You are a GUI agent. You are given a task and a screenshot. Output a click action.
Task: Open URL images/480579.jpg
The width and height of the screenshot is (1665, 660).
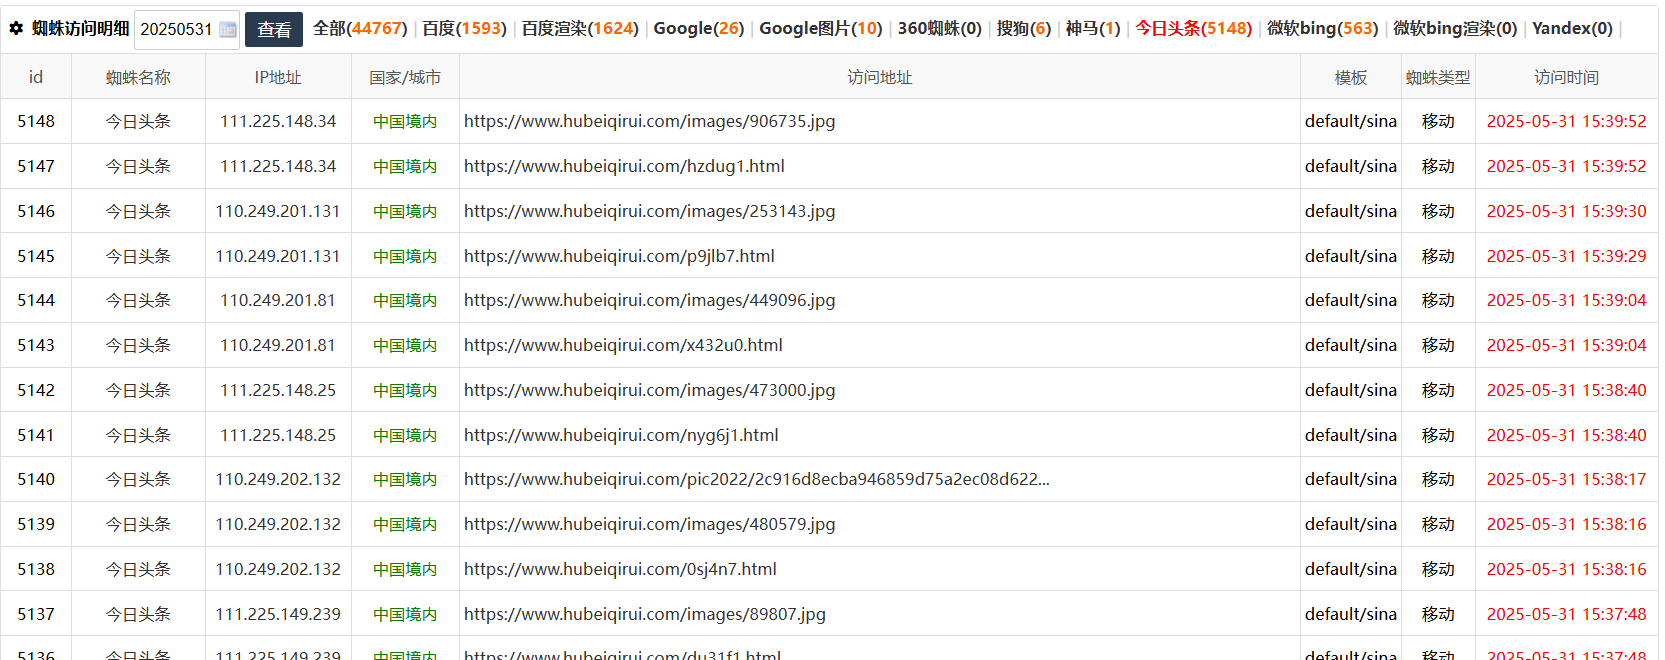click(x=650, y=524)
